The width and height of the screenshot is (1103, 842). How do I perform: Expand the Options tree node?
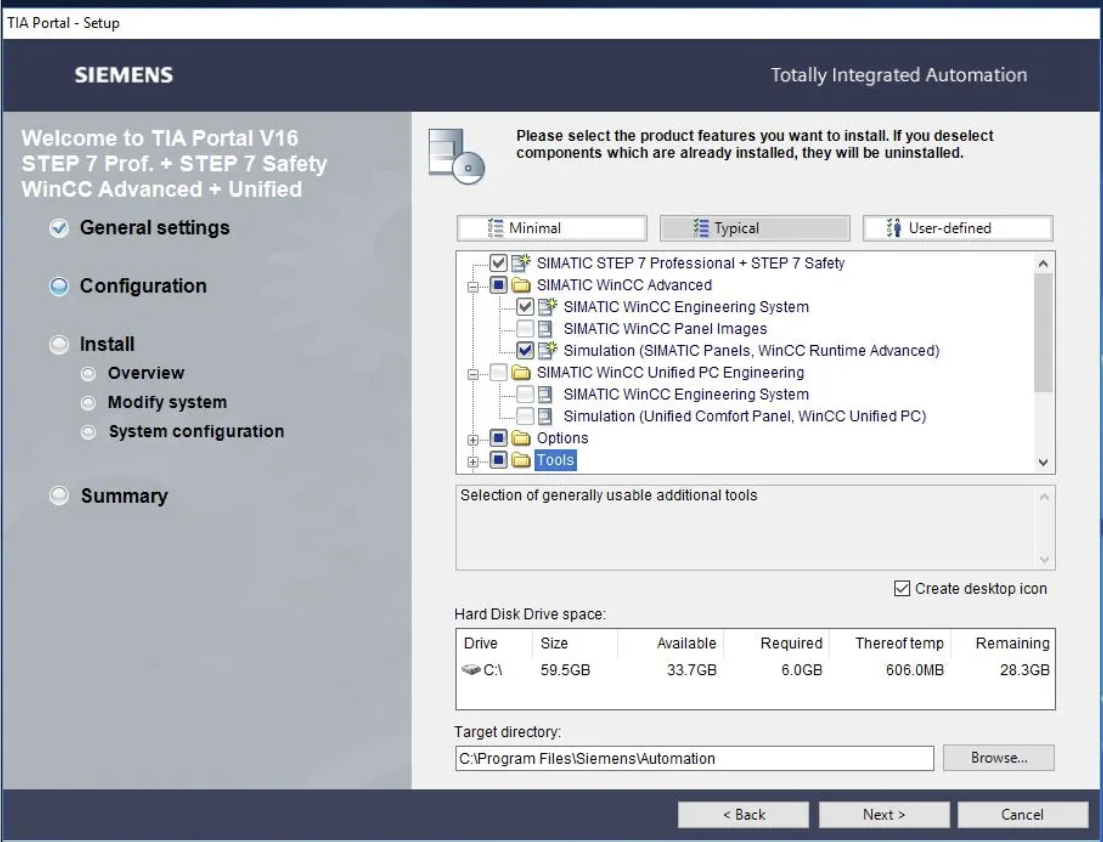pyautogui.click(x=475, y=439)
